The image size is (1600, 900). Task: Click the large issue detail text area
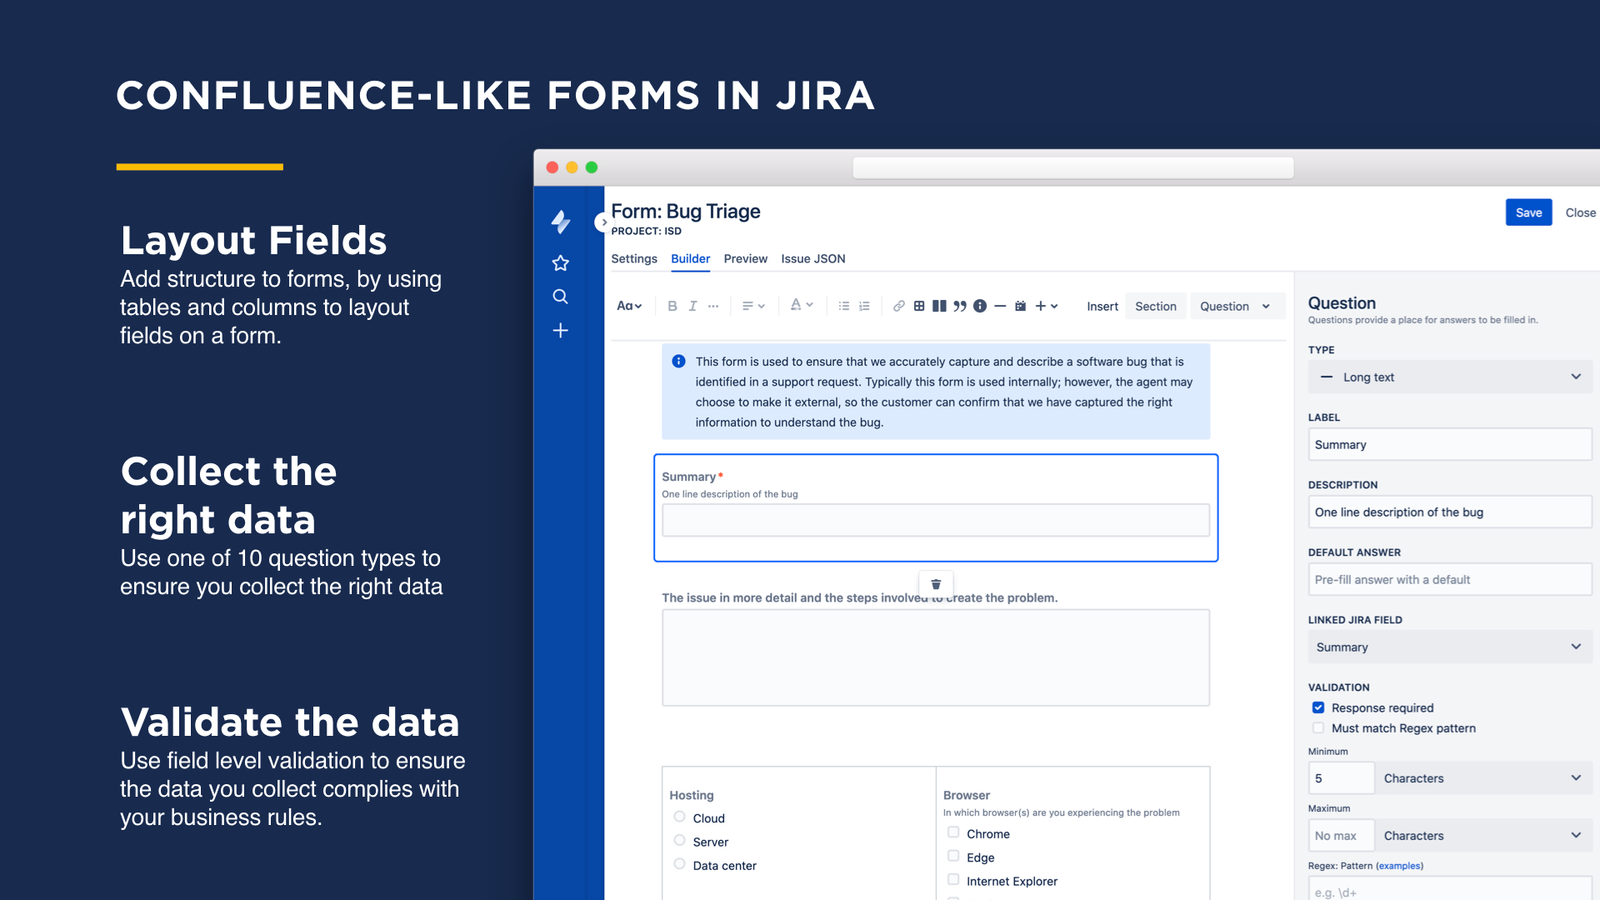[936, 658]
